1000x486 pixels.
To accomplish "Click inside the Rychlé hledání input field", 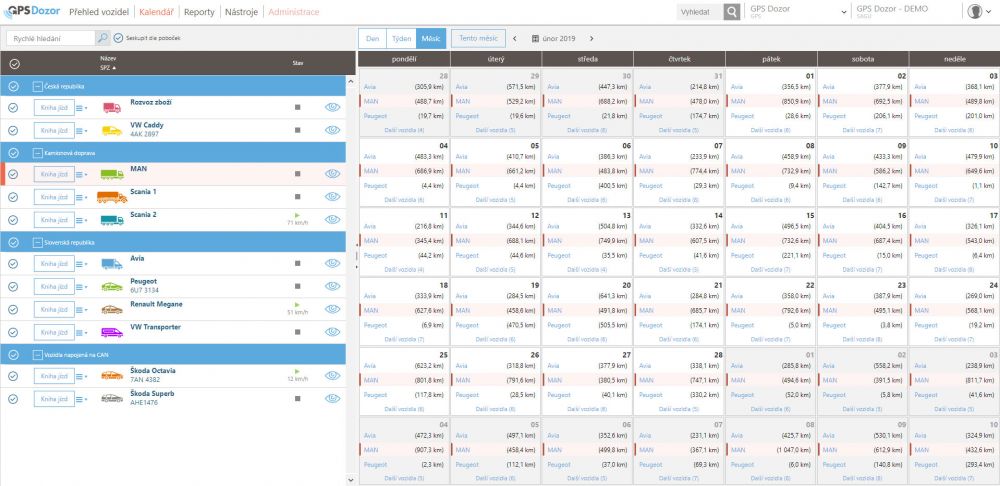I will coord(50,38).
